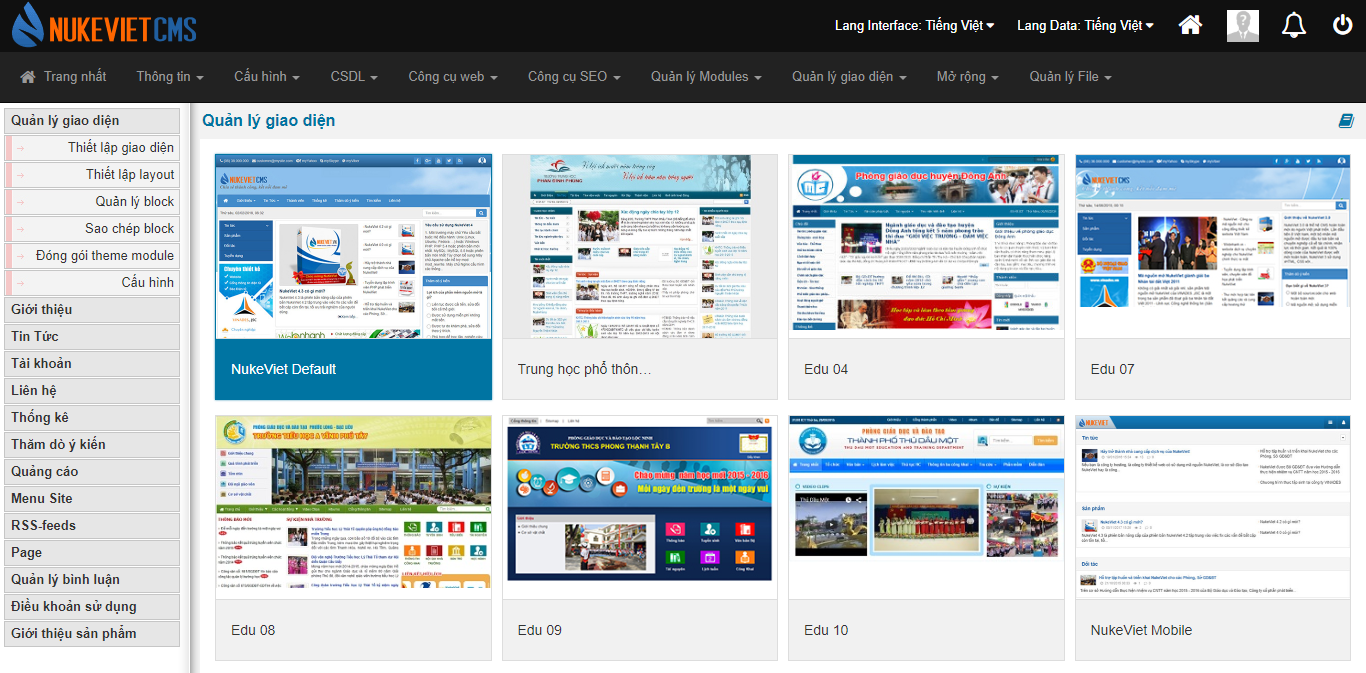
Task: Open Quản lý block in sidebar
Action: 92,202
